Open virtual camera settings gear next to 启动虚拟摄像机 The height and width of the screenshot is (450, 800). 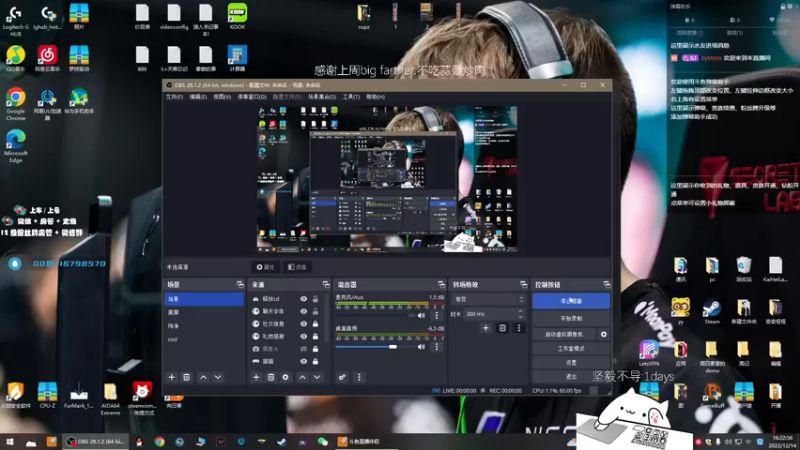pos(604,334)
